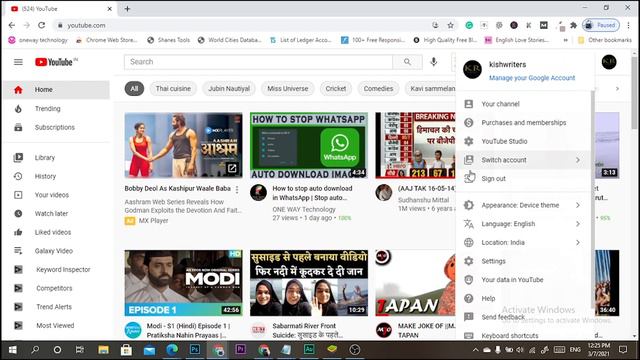Open File Explorer from the taskbar
This screenshot has height=360, width=640.
[103, 350]
